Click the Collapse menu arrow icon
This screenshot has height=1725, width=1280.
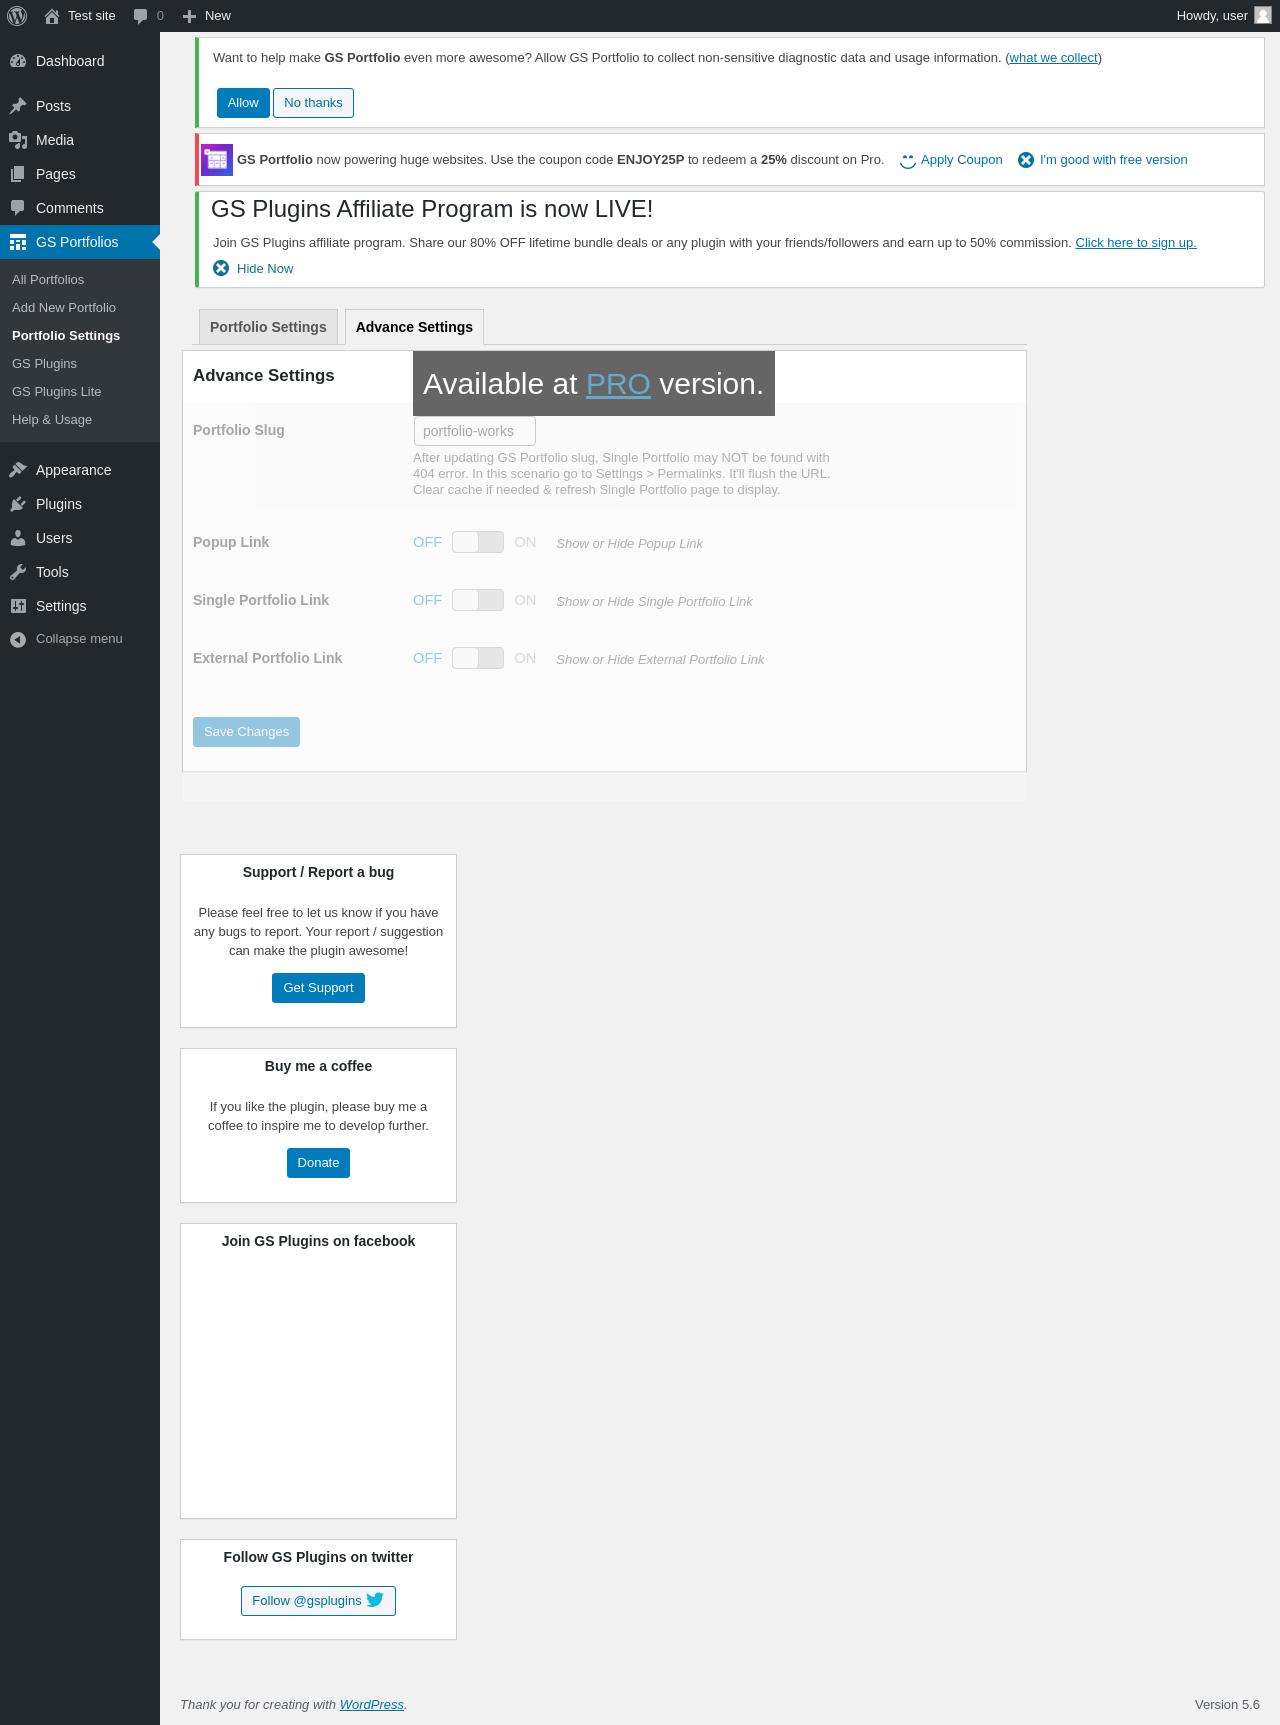(18, 640)
